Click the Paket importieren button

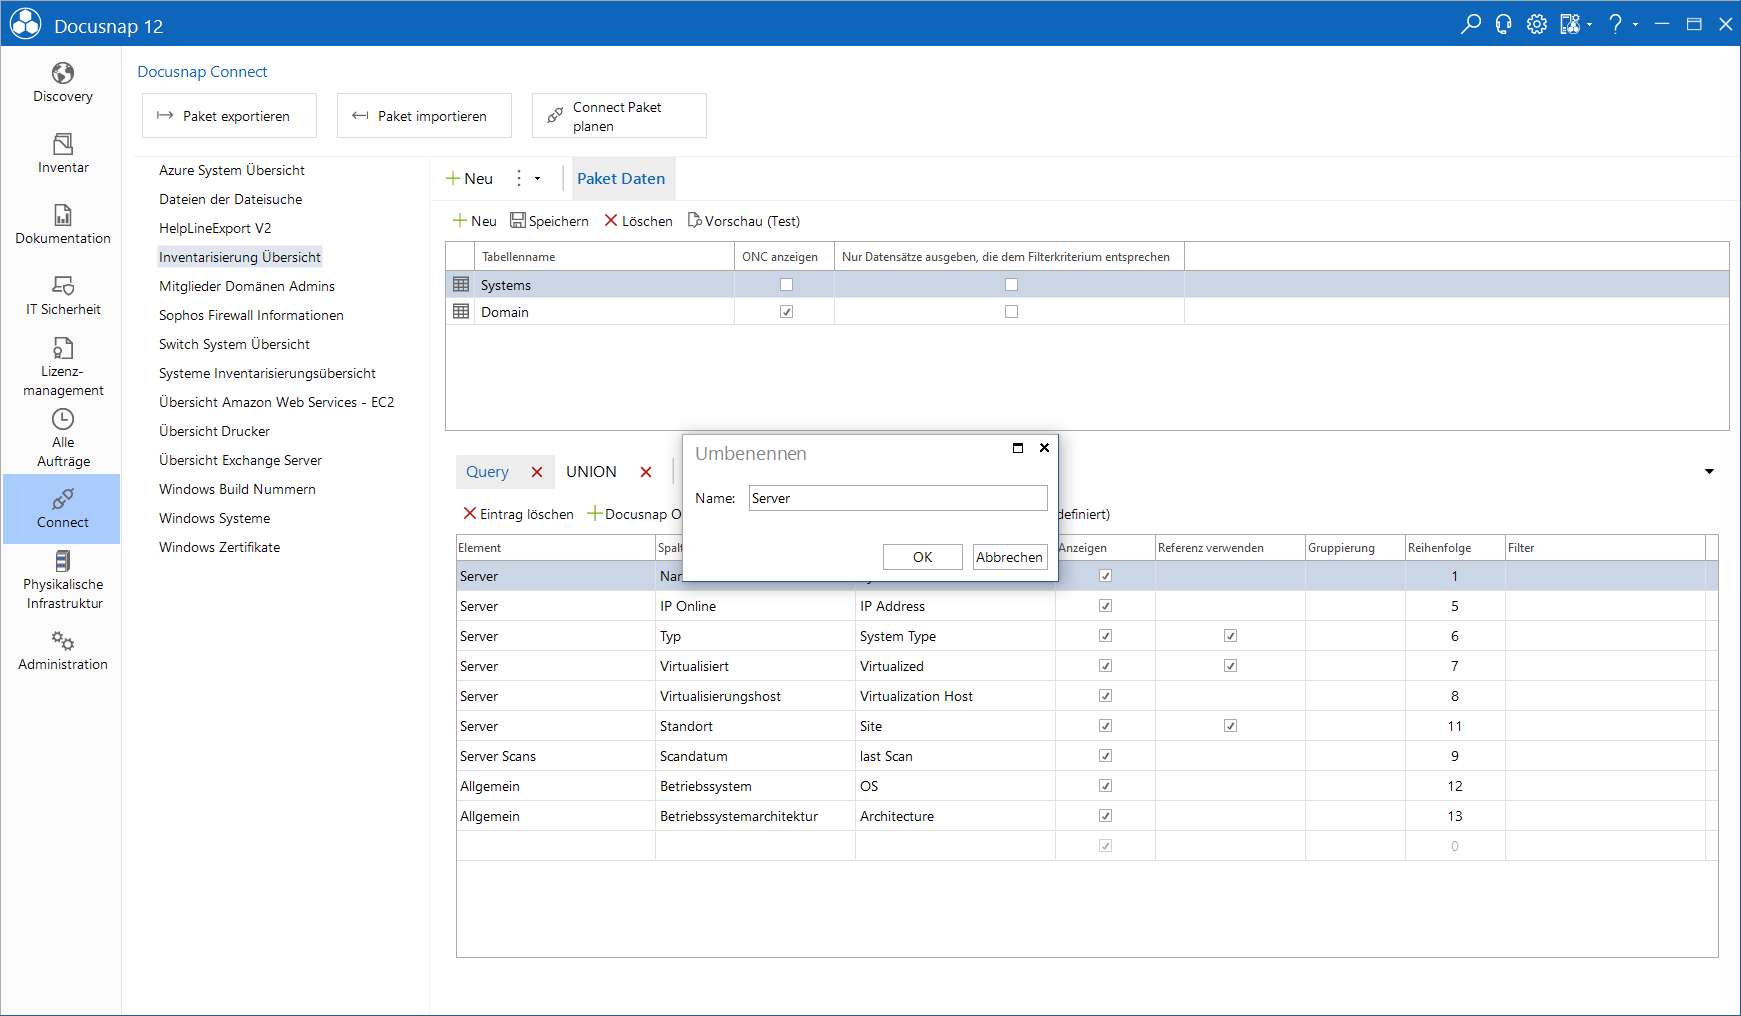click(424, 116)
